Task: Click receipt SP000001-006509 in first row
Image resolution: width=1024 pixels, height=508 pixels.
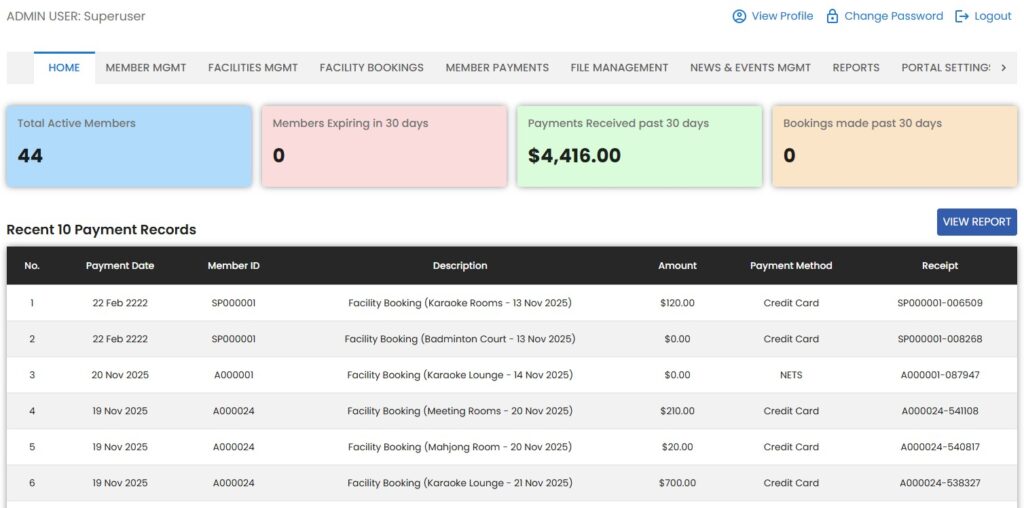Action: [x=939, y=303]
